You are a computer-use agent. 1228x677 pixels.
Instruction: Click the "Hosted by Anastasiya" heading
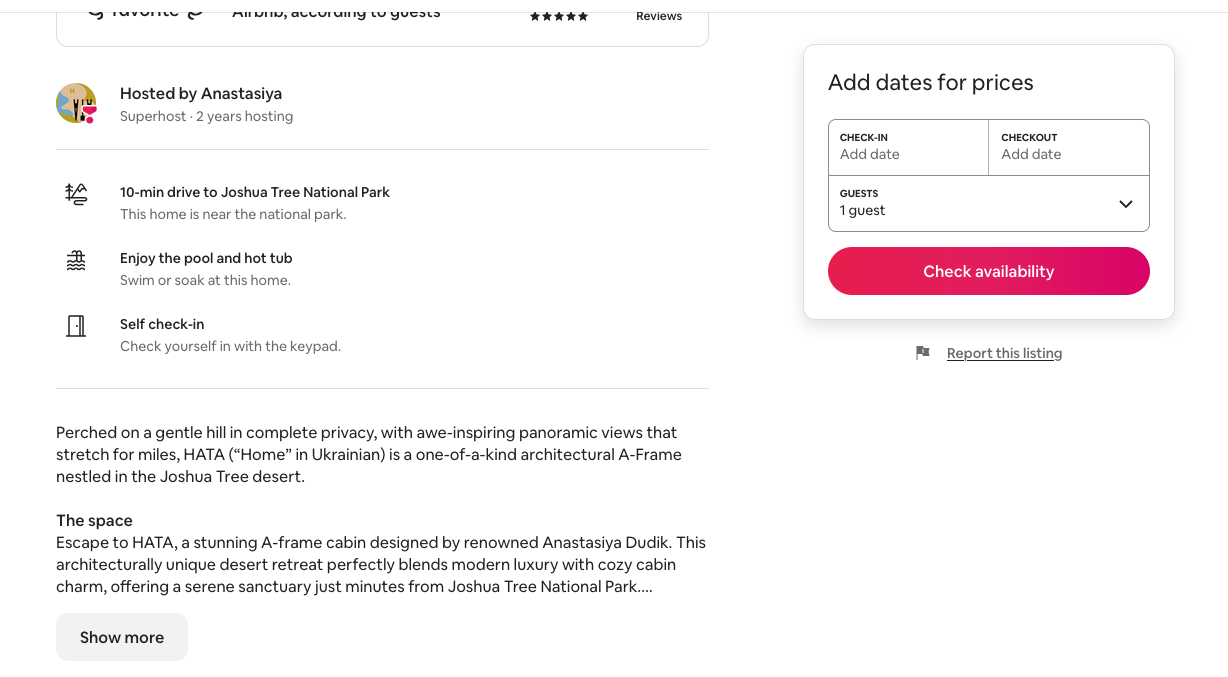tap(201, 93)
